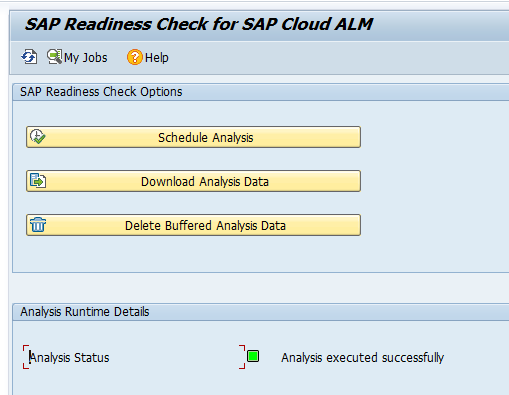Click 'Analysis executed successfully' status text

362,358
